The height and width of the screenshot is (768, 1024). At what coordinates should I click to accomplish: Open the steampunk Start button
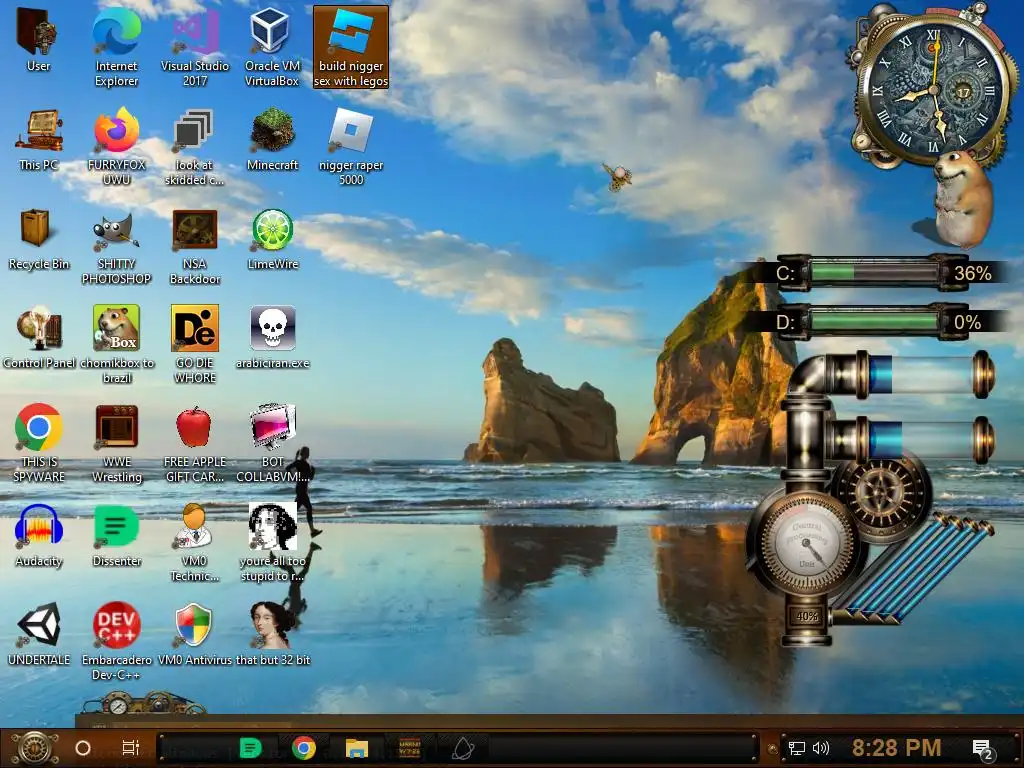[x=34, y=748]
